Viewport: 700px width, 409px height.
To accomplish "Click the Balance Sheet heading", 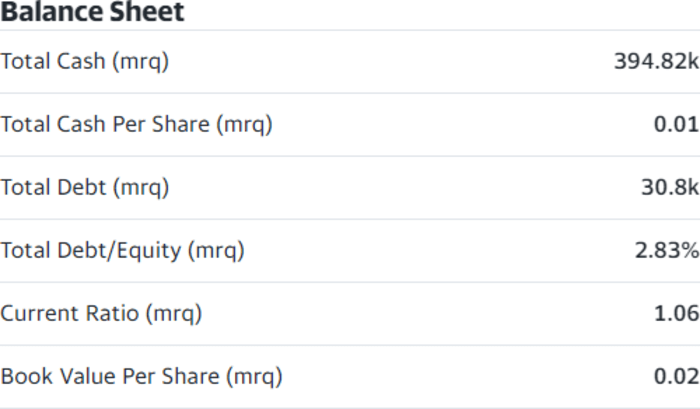I will (x=92, y=11).
